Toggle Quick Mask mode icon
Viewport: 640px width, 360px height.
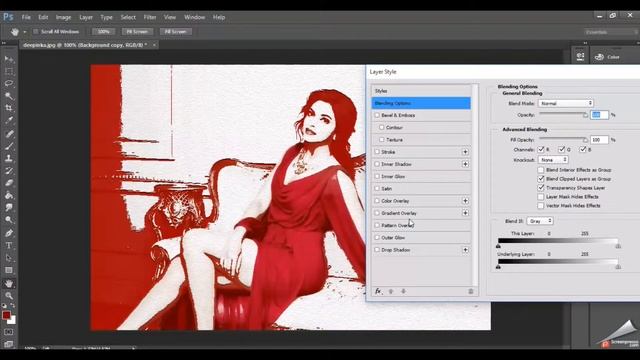coord(9,332)
